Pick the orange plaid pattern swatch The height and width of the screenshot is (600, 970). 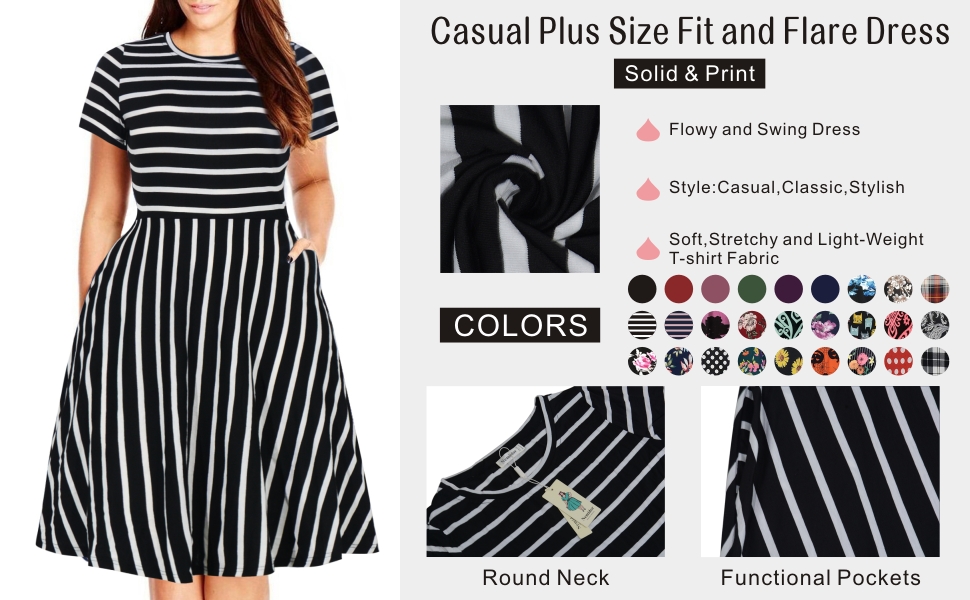935,289
